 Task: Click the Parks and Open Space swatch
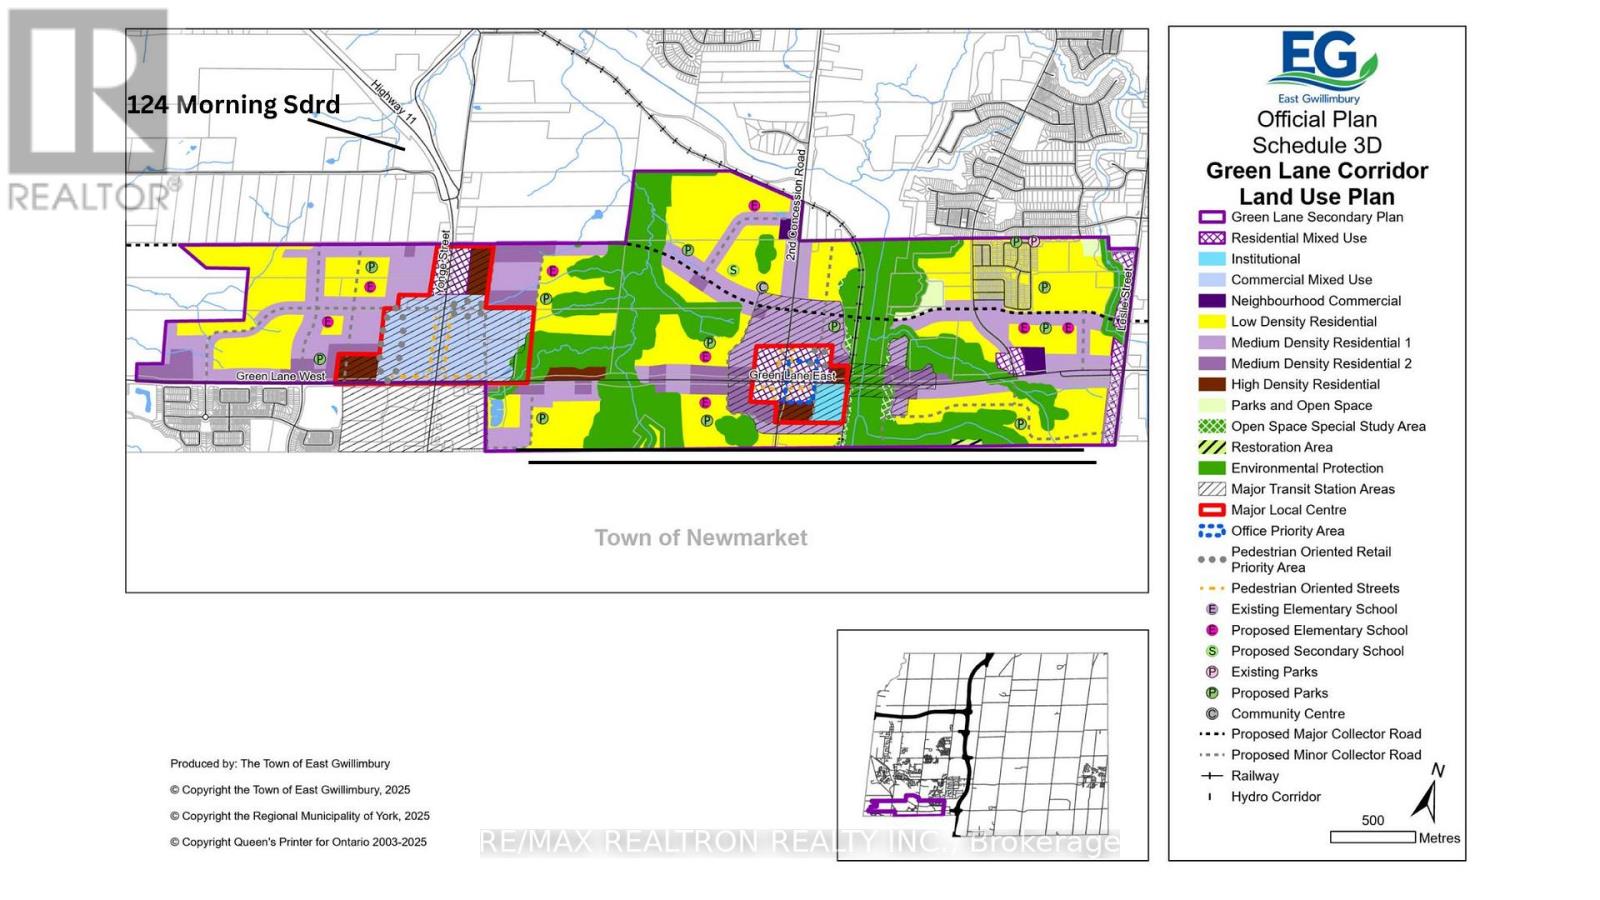[1212, 405]
